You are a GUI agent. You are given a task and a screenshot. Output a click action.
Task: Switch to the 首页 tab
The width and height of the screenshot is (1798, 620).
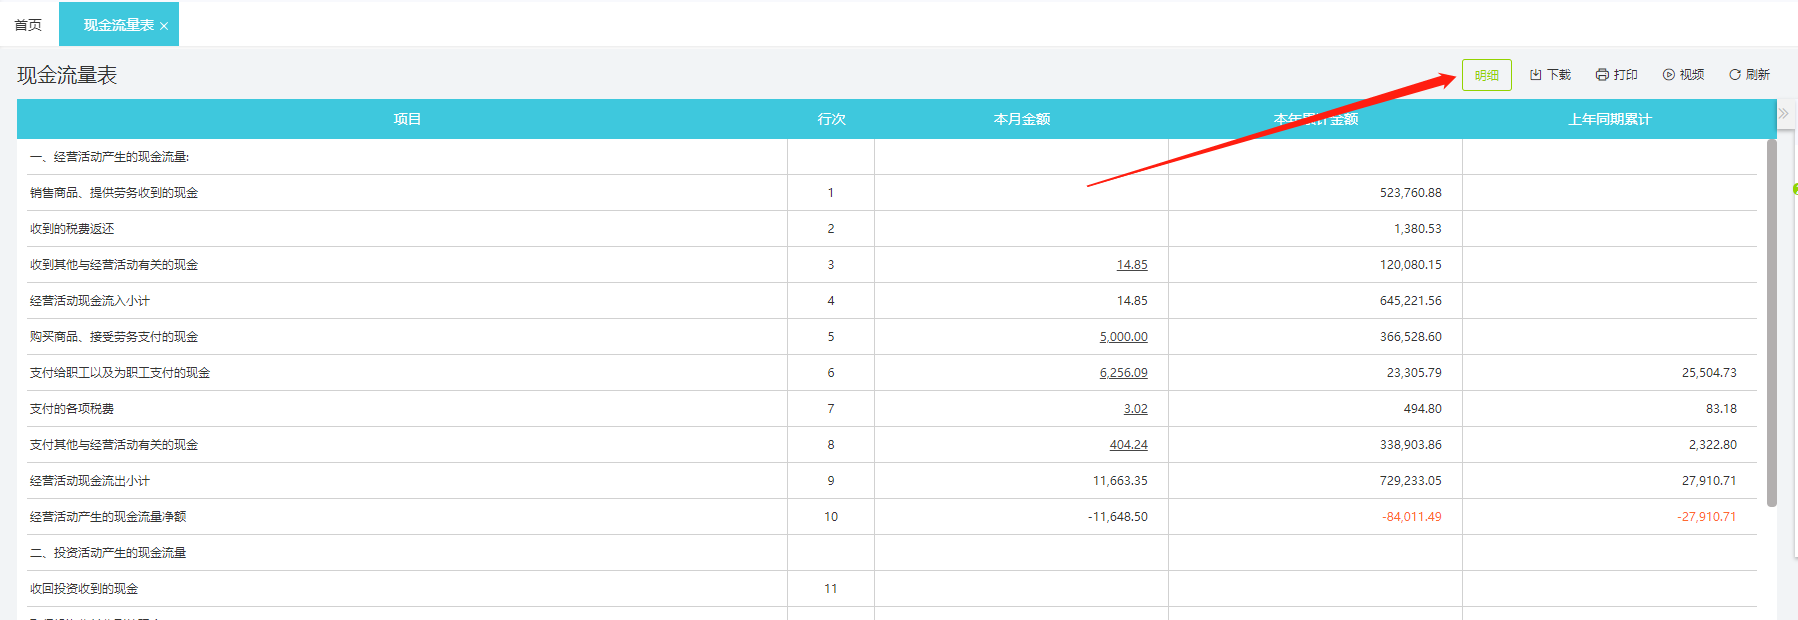pyautogui.click(x=28, y=25)
